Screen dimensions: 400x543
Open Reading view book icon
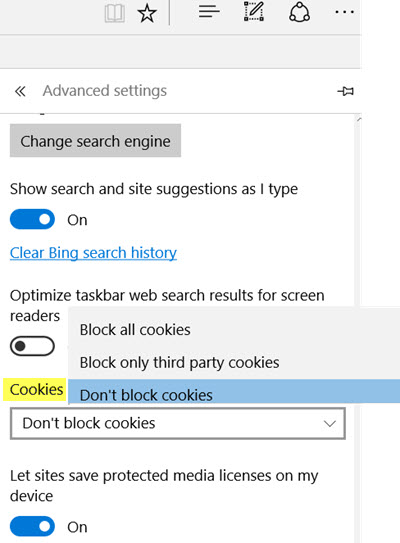point(115,14)
